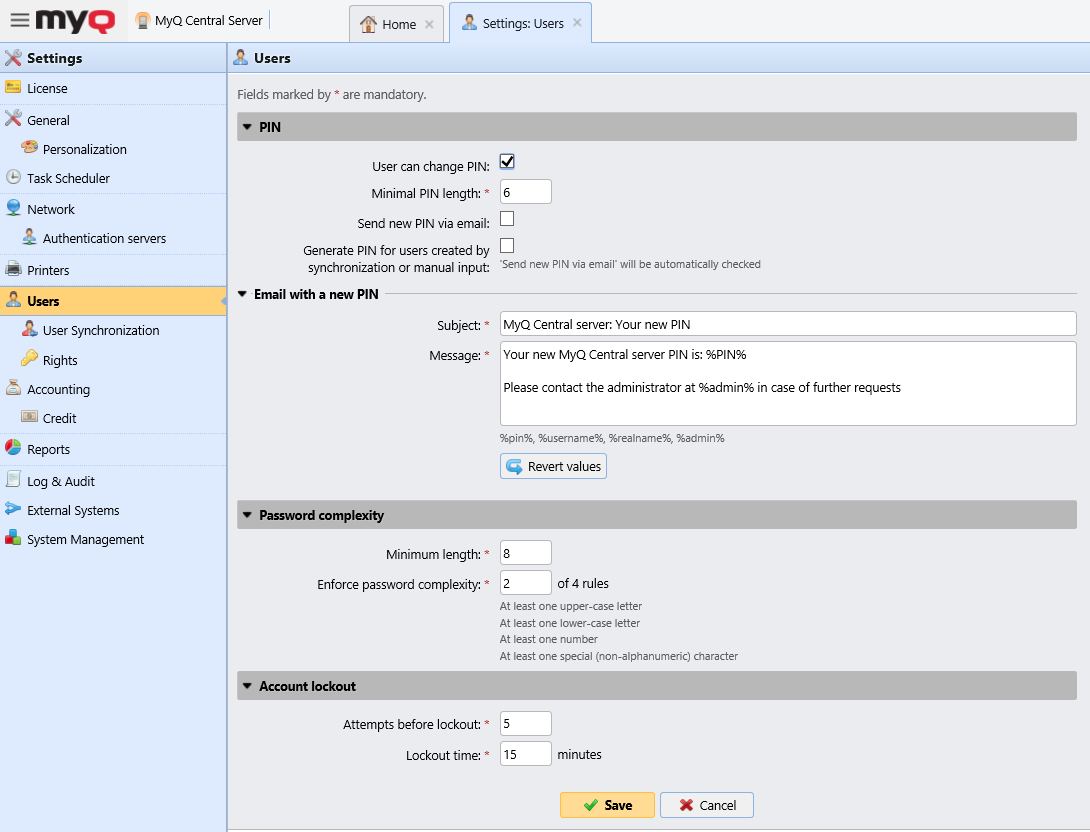Image resolution: width=1090 pixels, height=832 pixels.
Task: Click the Minimal PIN length field
Action: click(x=525, y=192)
